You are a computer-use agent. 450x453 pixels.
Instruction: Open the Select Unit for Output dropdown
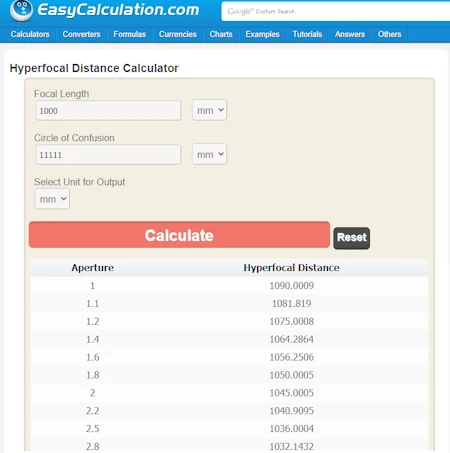pyautogui.click(x=52, y=199)
